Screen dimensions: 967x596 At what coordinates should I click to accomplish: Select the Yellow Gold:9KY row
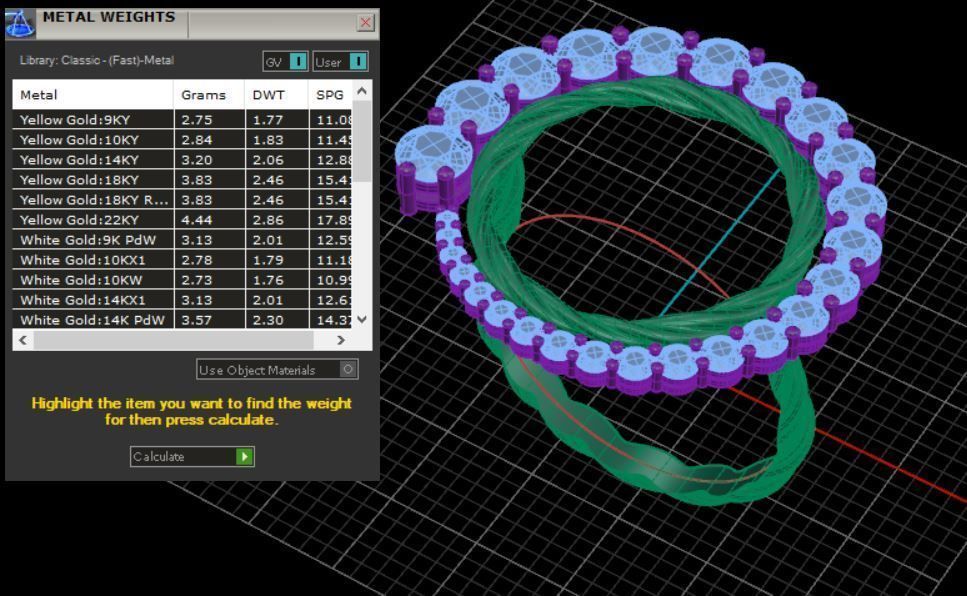pyautogui.click(x=183, y=120)
